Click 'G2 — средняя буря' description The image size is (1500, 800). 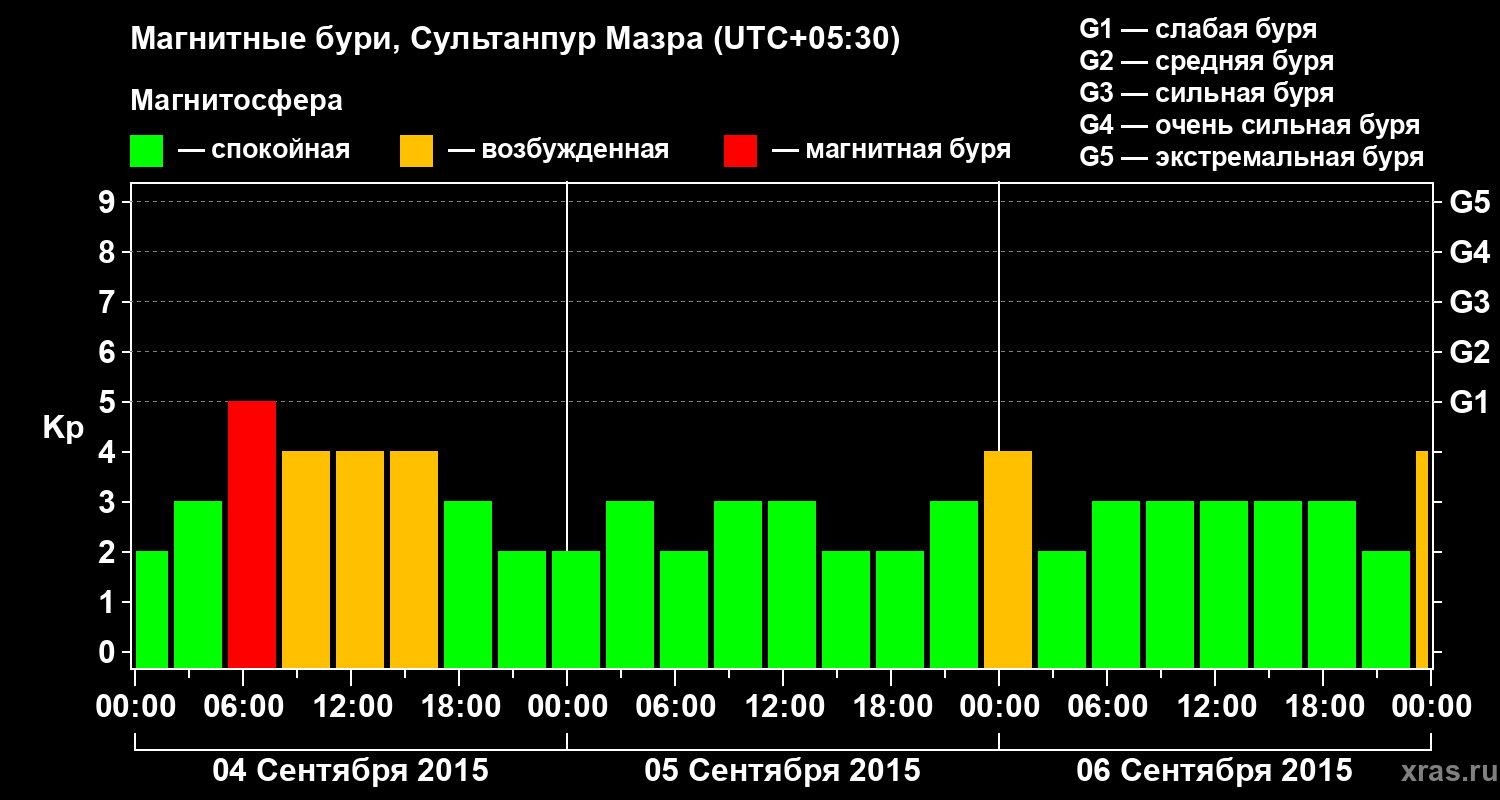coord(1207,61)
